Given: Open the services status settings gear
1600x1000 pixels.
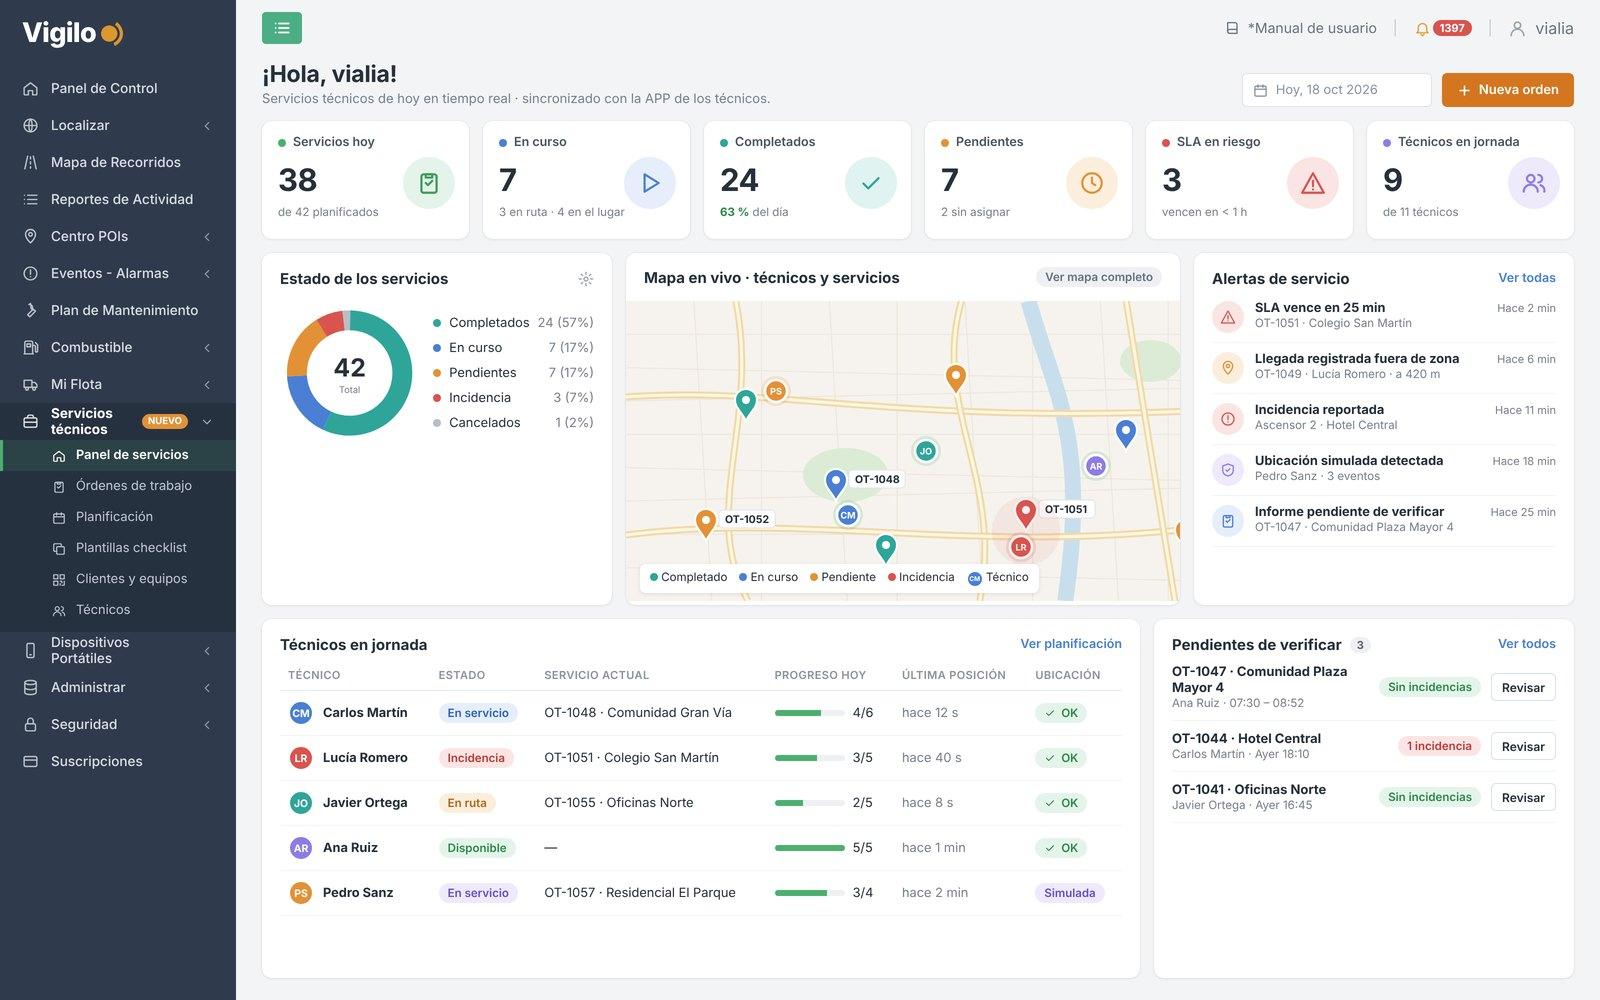Looking at the screenshot, I should [x=586, y=279].
